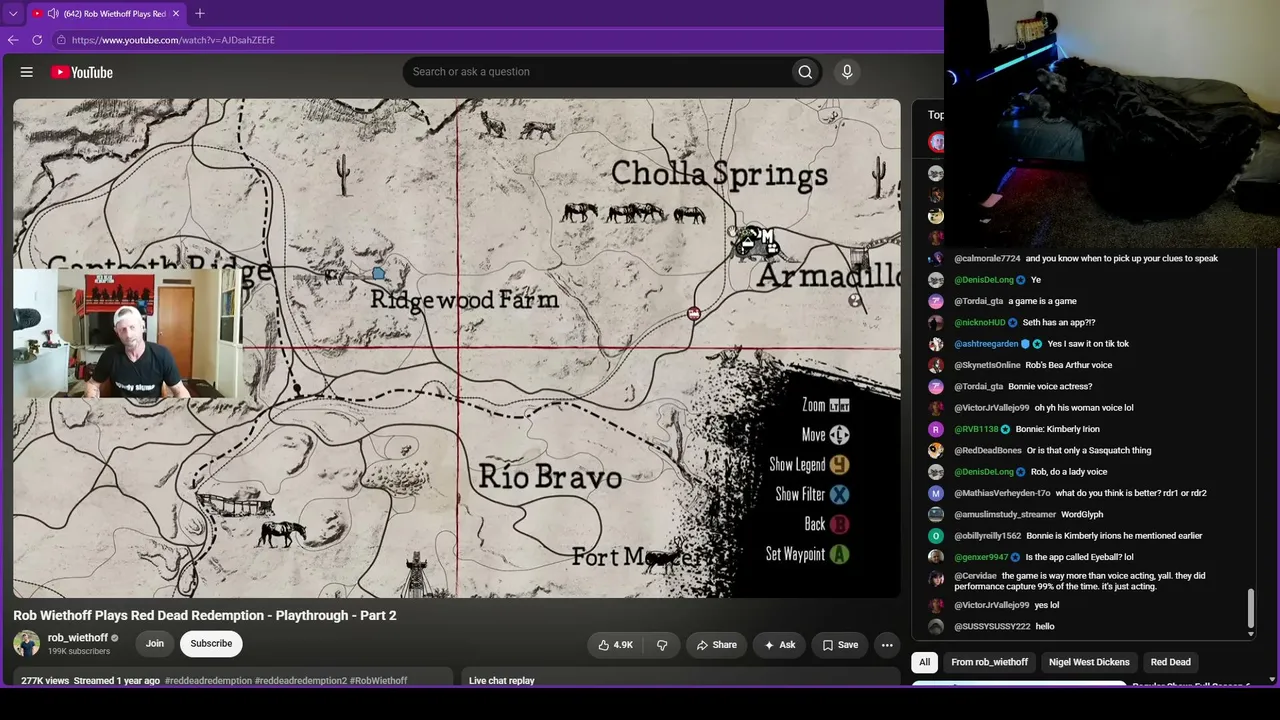Go back with browser back arrow
This screenshot has width=1280, height=720.
pyautogui.click(x=13, y=40)
